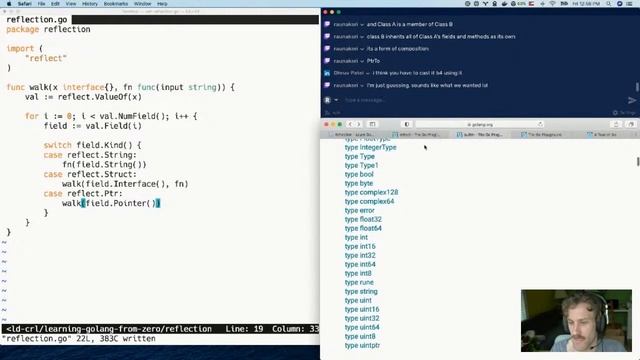The height and width of the screenshot is (360, 640).
Task: Go forward in the Safari window
Action: pyautogui.click(x=359, y=124)
